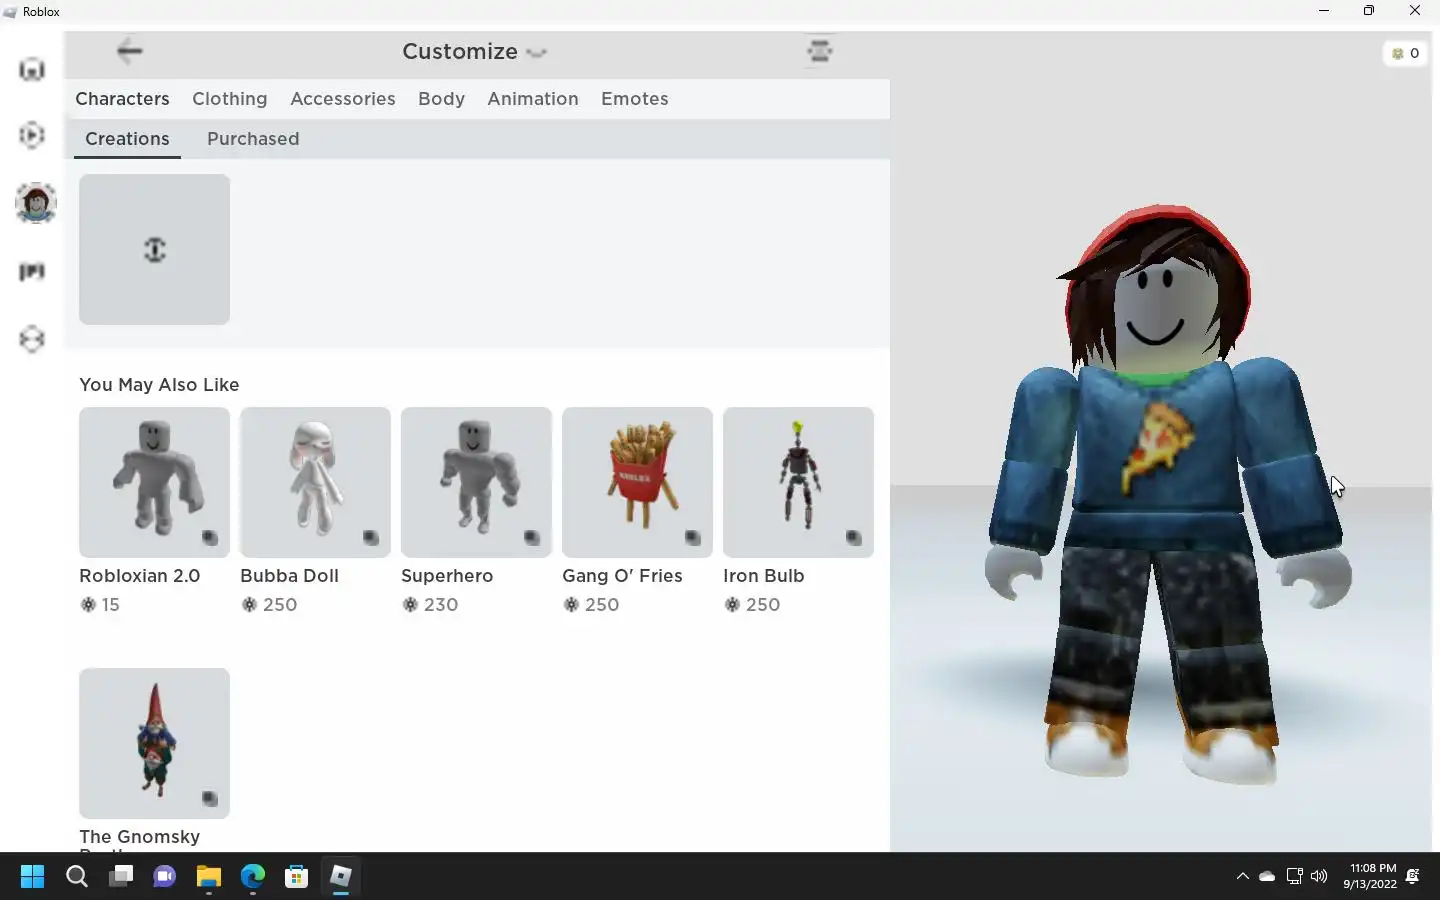
Task: Switch to the Characters tab
Action: [122, 99]
